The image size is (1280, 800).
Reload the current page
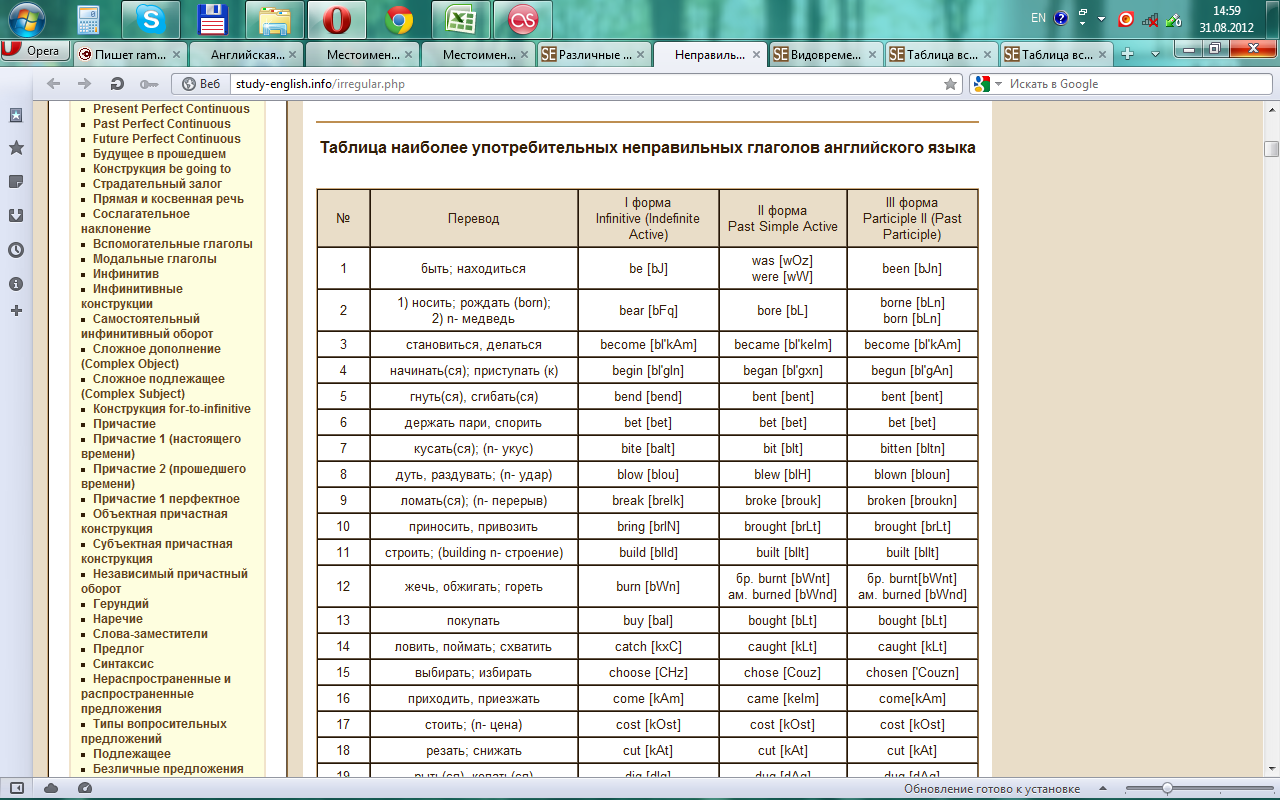[117, 84]
